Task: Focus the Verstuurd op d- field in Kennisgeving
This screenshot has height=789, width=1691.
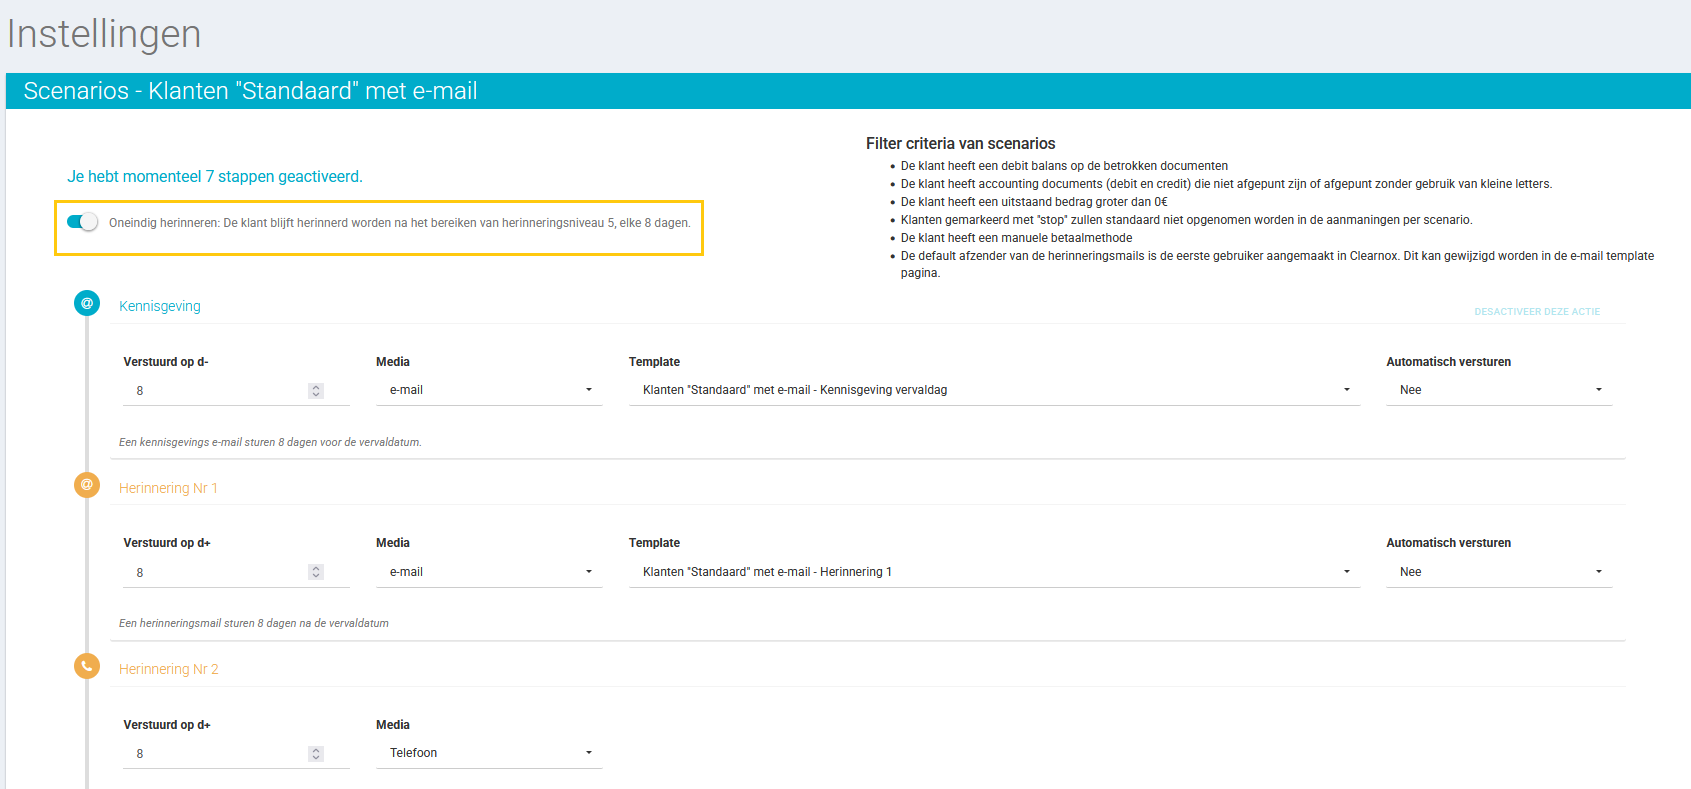Action: [215, 391]
